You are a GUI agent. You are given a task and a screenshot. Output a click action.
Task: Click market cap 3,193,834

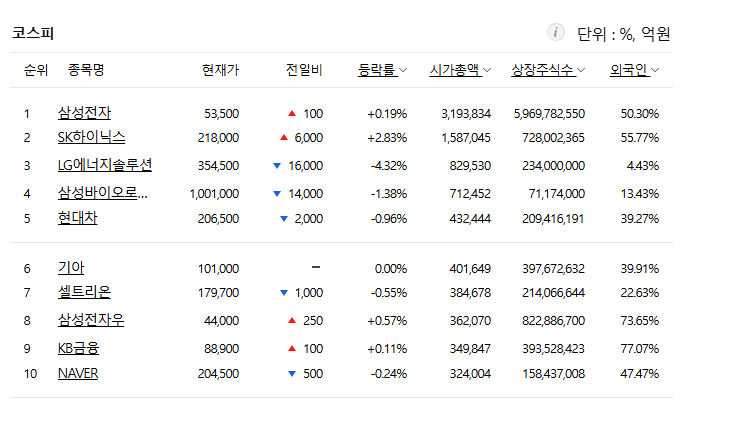[x=466, y=114]
